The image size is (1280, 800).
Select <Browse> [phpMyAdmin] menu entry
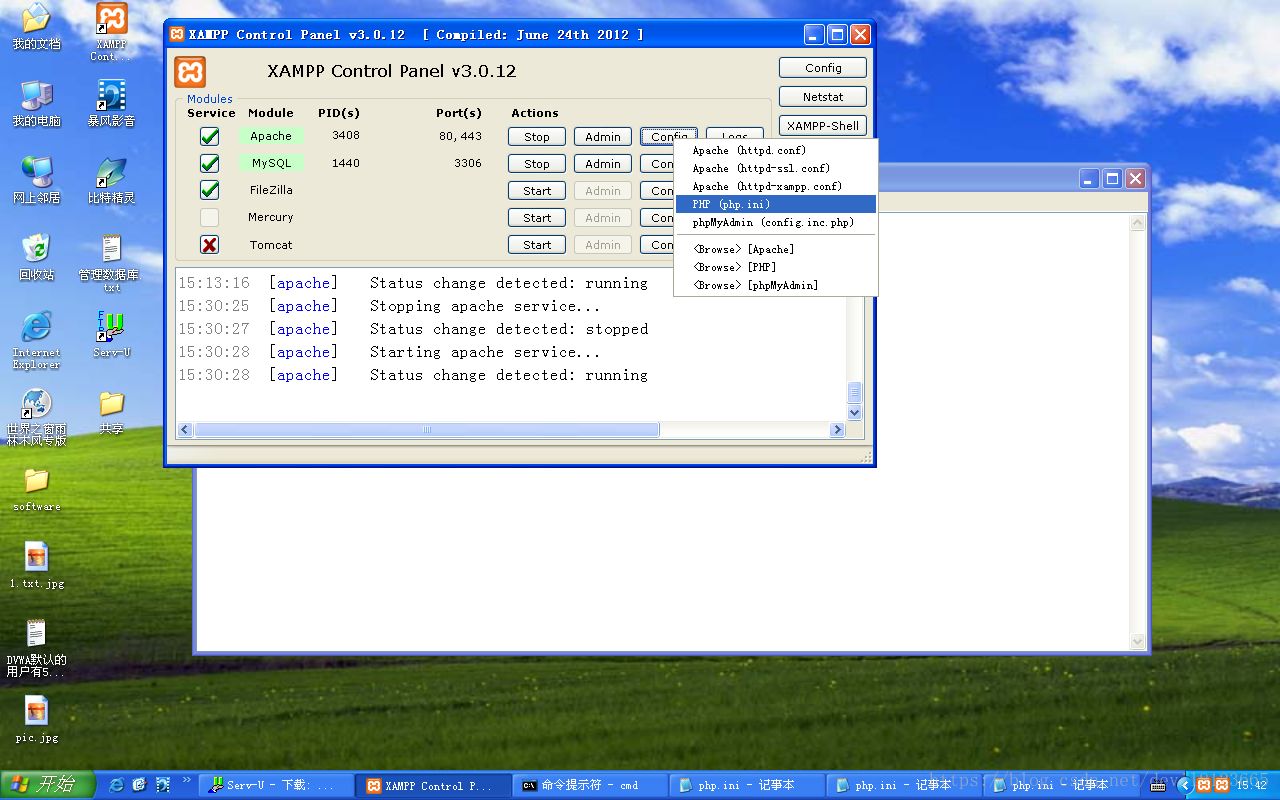[776, 285]
